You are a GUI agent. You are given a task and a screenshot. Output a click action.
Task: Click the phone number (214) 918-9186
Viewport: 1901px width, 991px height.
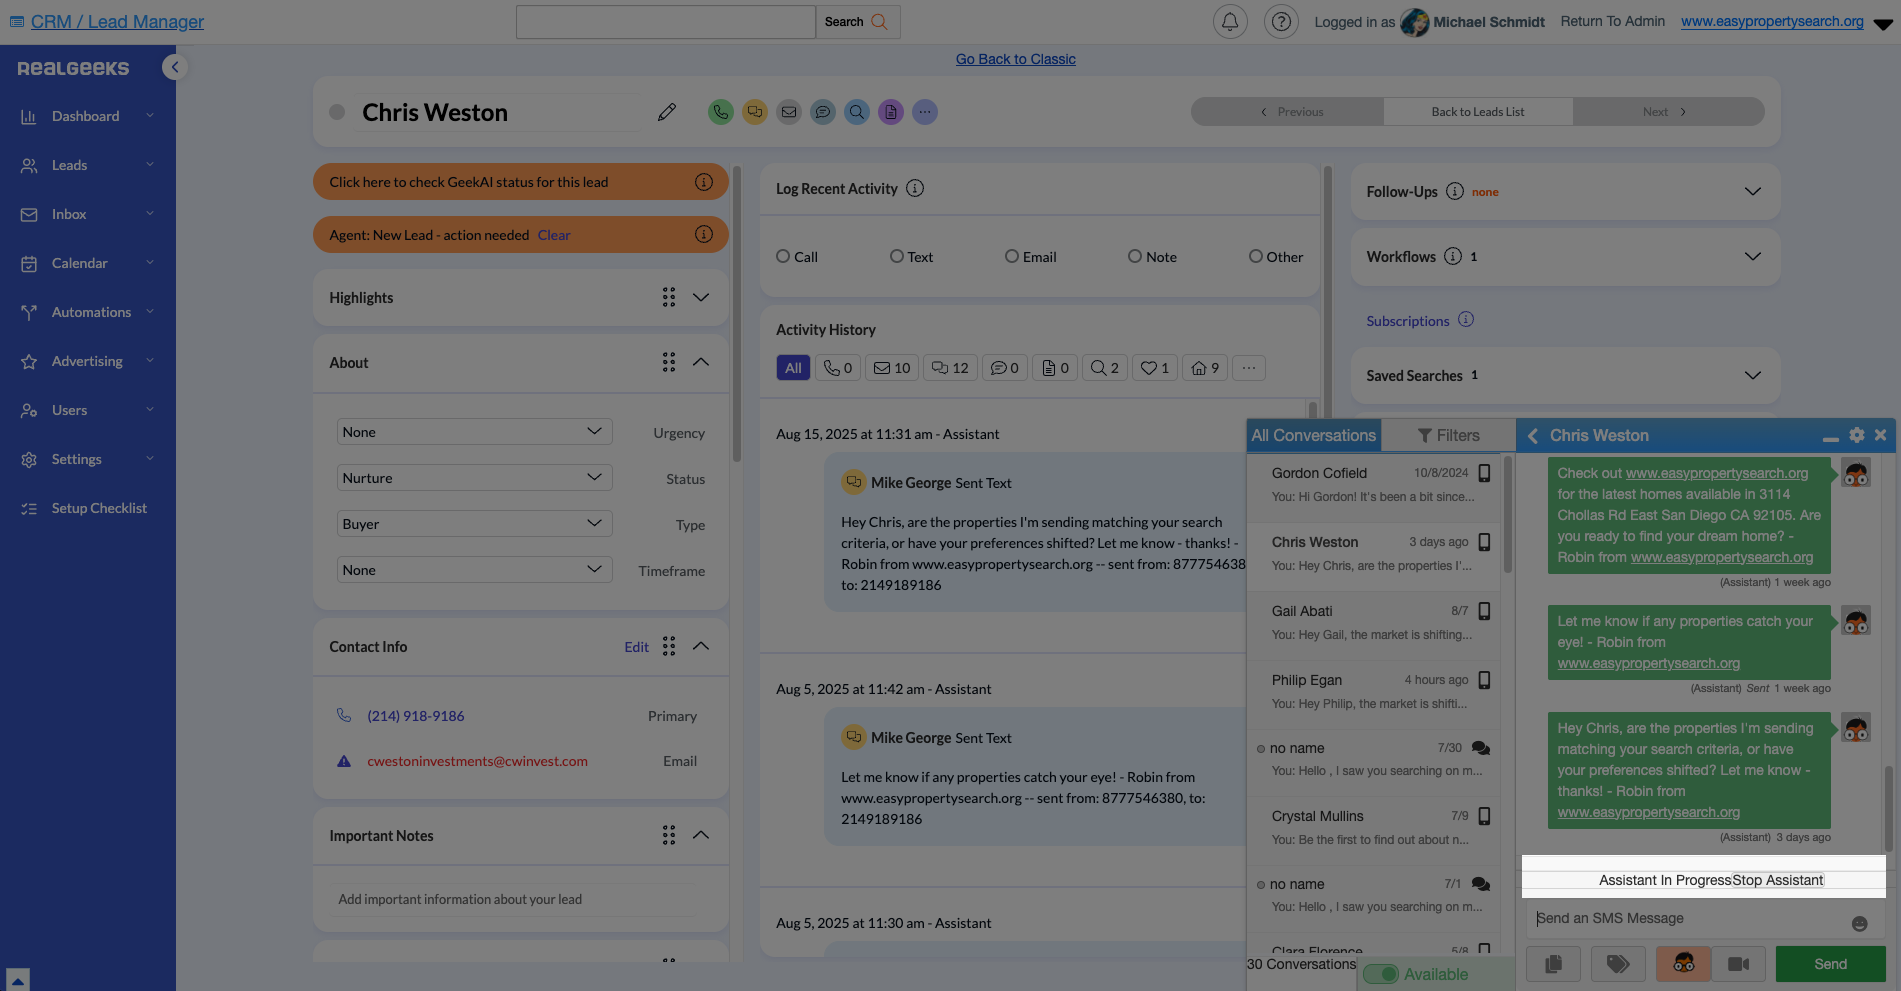[416, 716]
